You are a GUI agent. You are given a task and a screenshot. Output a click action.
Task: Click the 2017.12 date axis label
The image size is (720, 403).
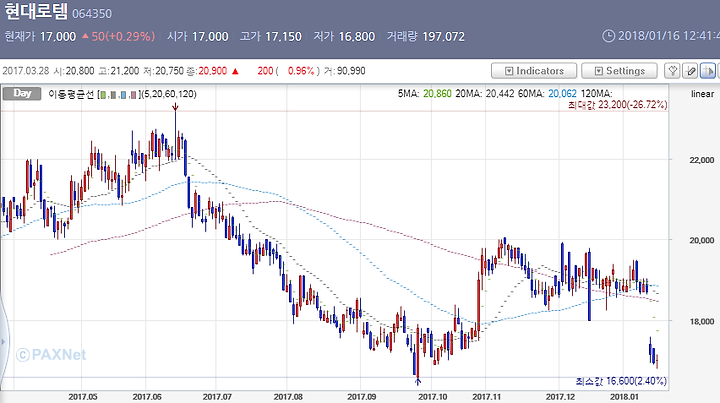point(560,397)
